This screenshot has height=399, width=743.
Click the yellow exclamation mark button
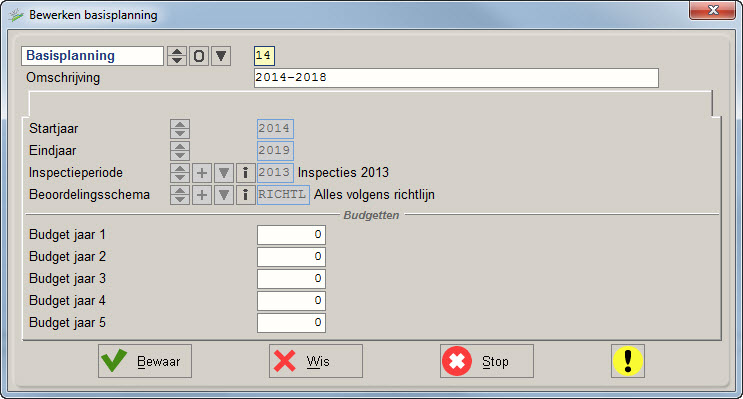pyautogui.click(x=628, y=361)
